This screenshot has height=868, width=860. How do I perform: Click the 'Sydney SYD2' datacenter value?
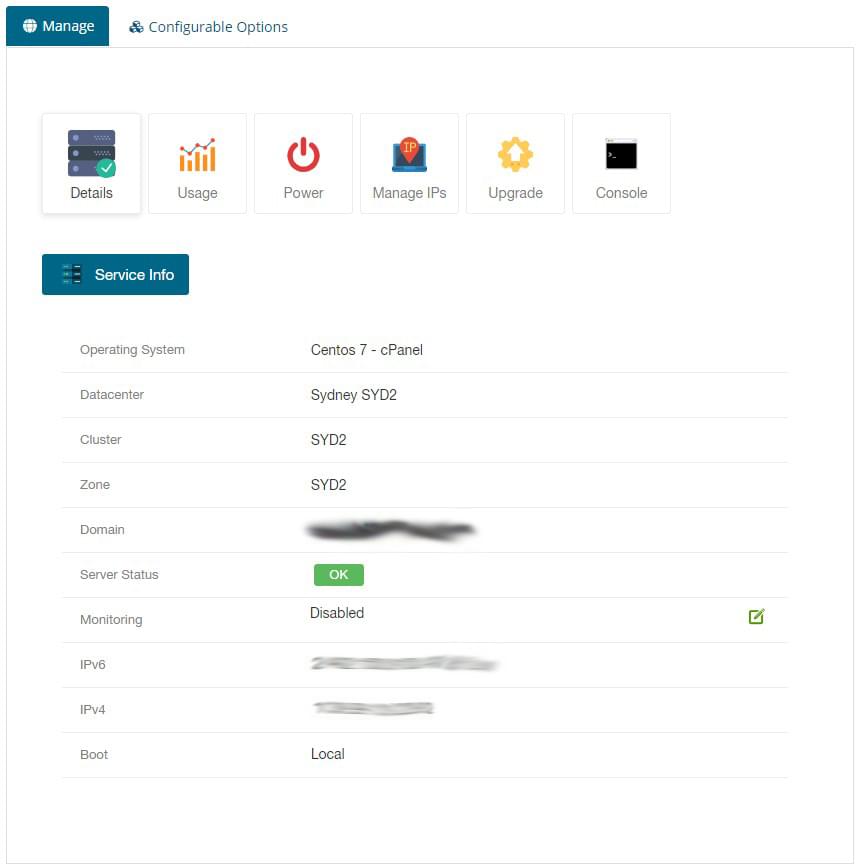tap(353, 395)
